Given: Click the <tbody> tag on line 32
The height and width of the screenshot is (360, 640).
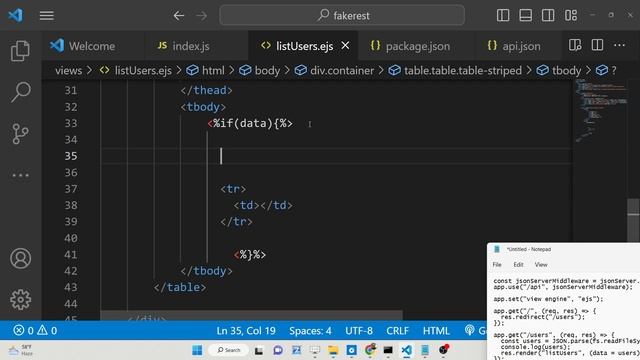Looking at the screenshot, I should click(x=203, y=107).
